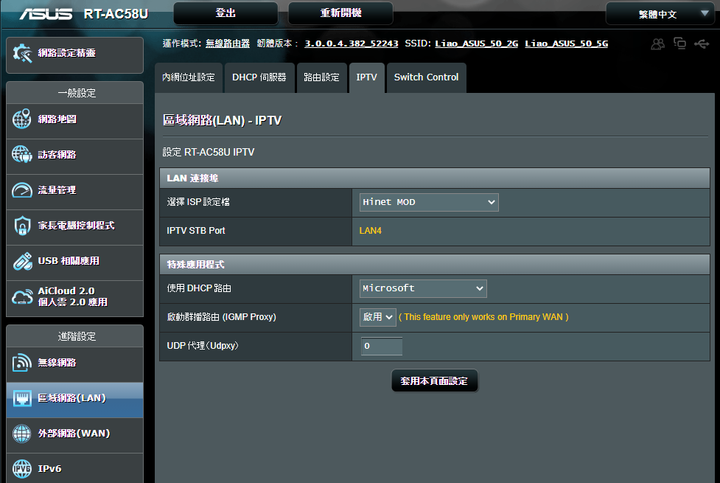Click the 重新開機 reboot button
This screenshot has width=720, height=483.
[x=341, y=13]
